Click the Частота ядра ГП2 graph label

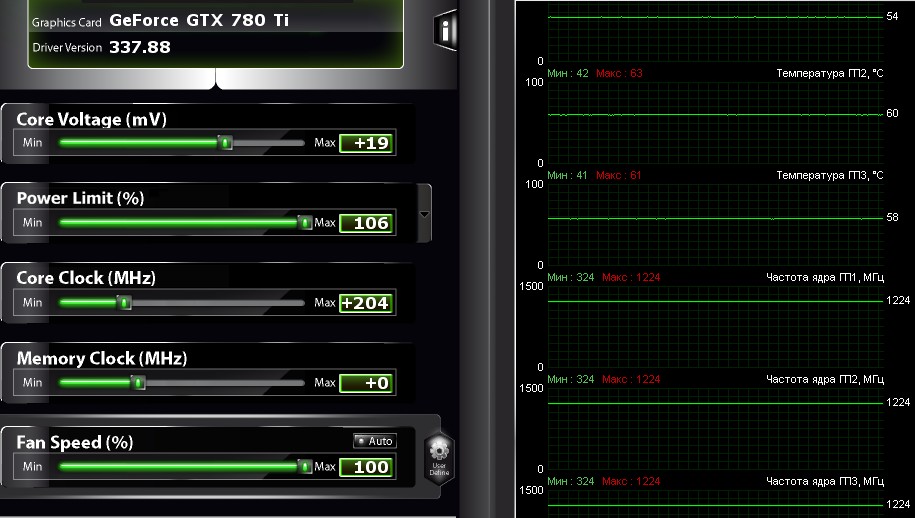point(825,380)
